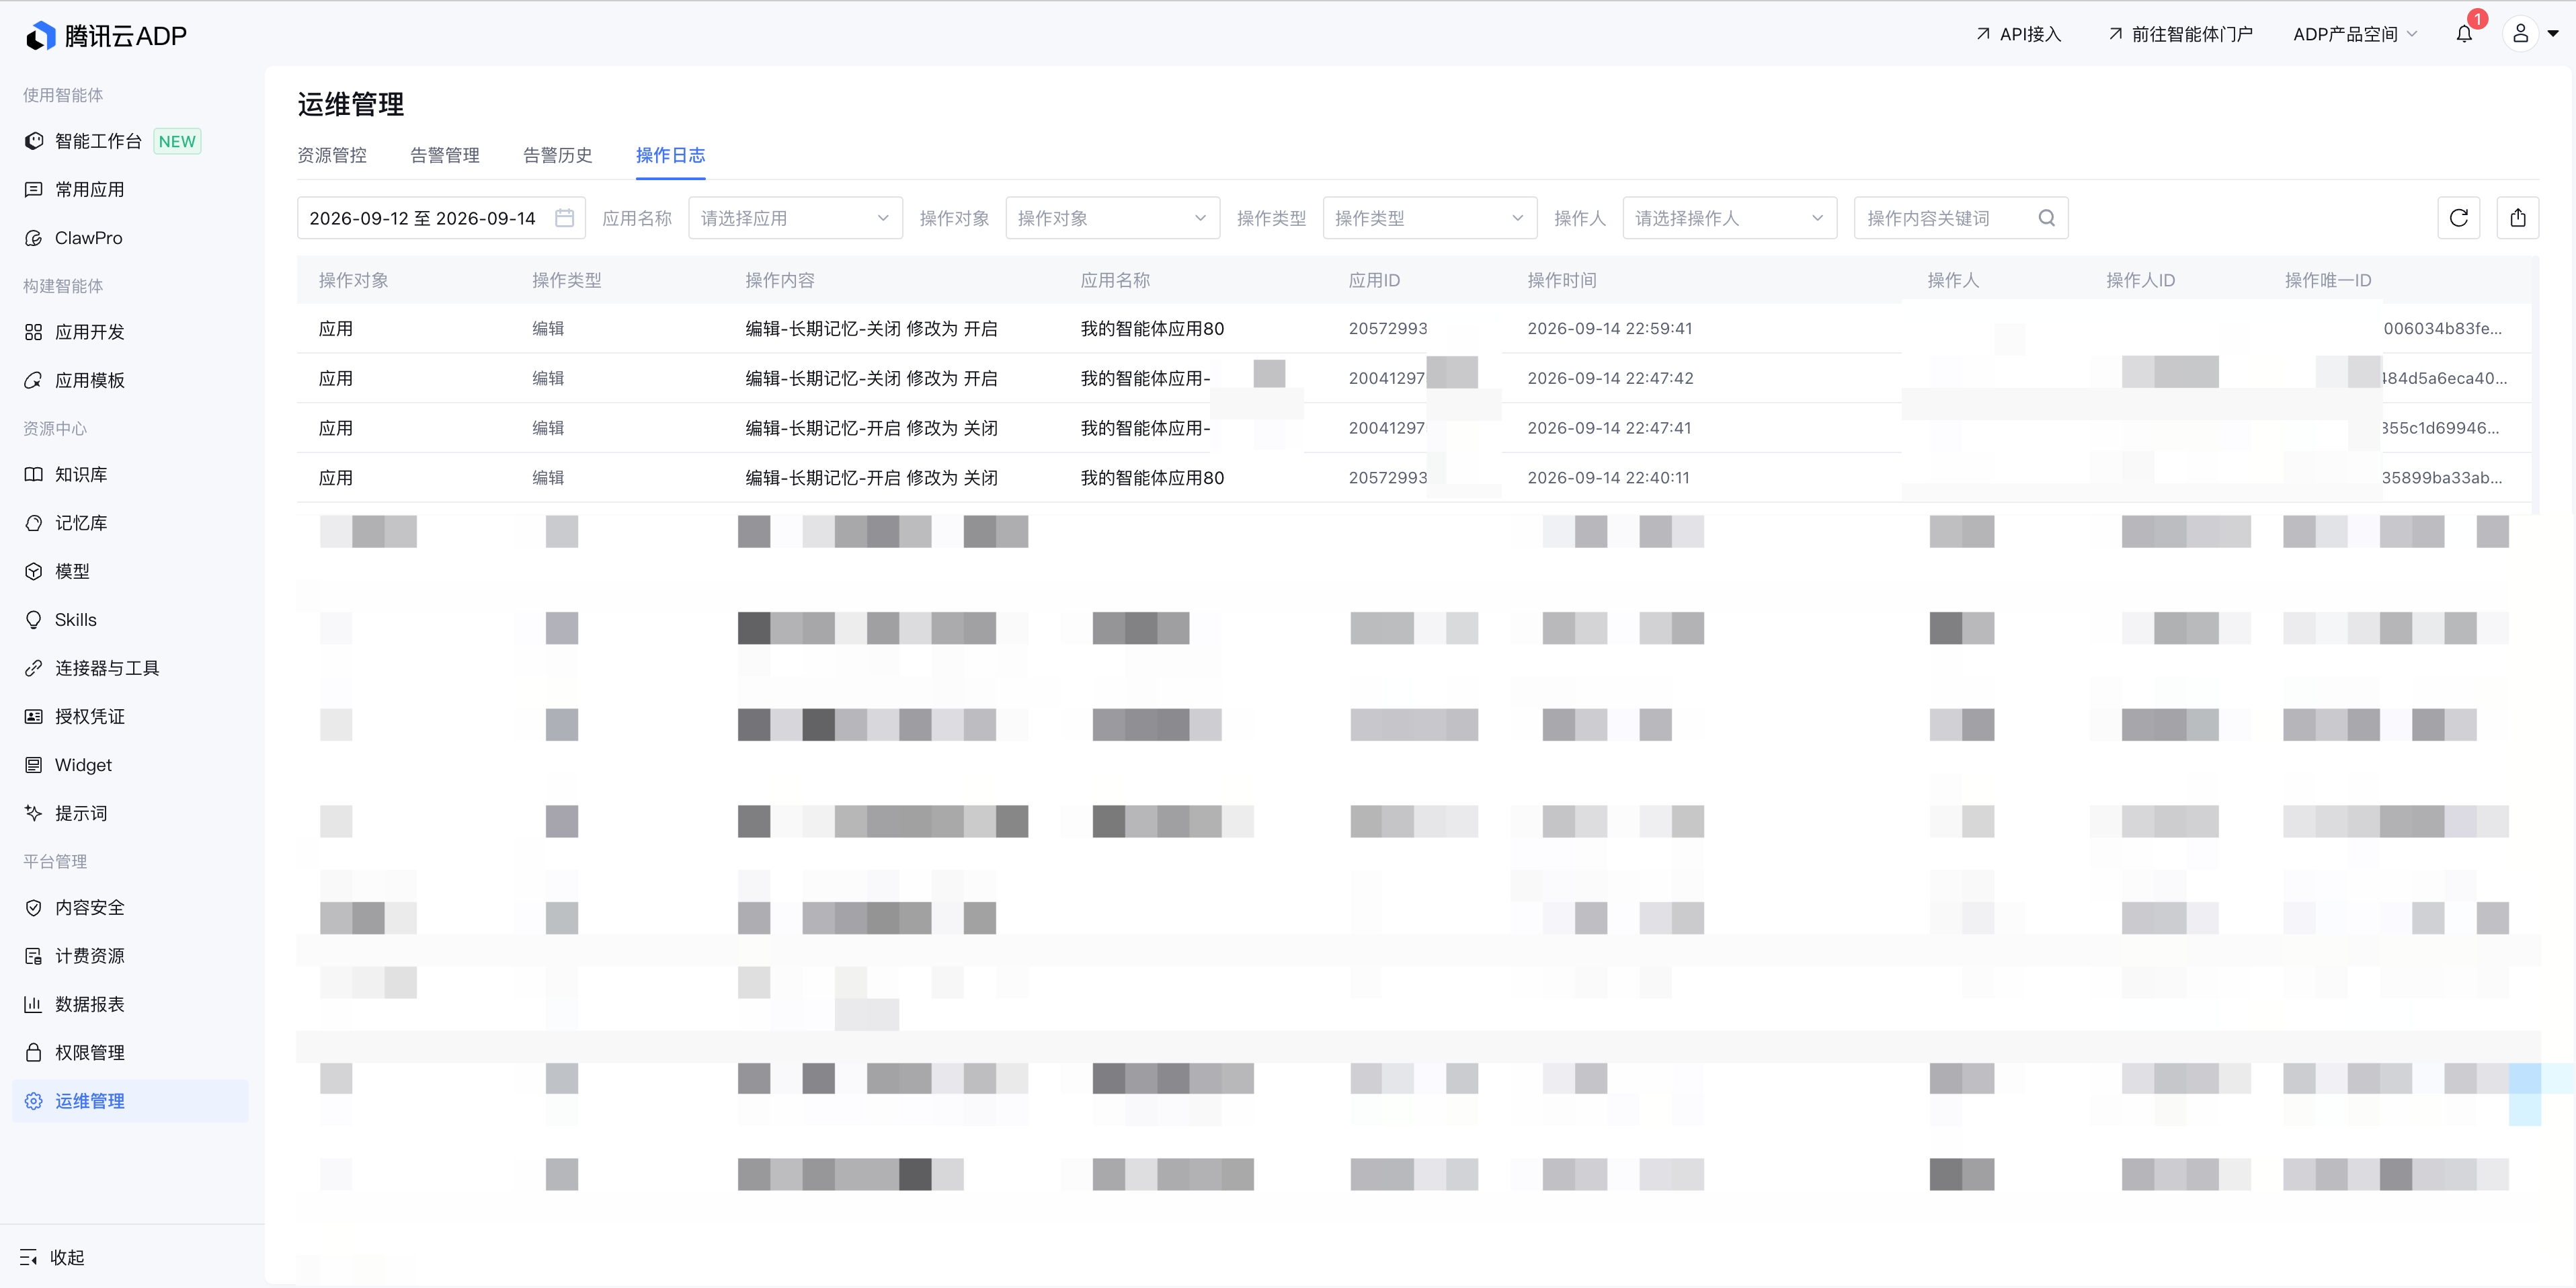The height and width of the screenshot is (1288, 2576).
Task: Switch to the 告警历史 tab
Action: click(558, 155)
